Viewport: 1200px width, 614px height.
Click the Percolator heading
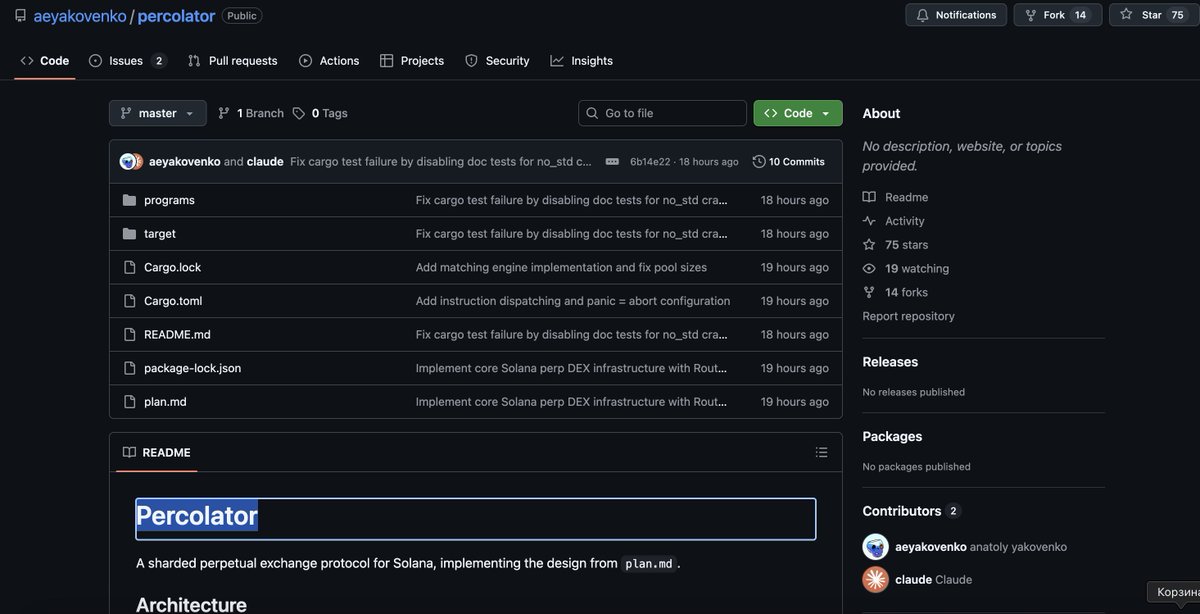tap(197, 516)
